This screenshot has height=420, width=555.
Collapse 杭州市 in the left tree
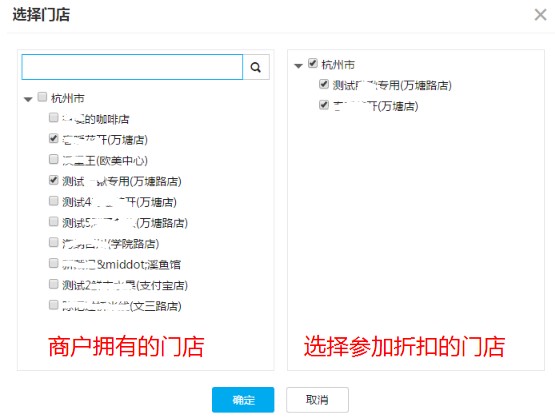click(x=28, y=99)
